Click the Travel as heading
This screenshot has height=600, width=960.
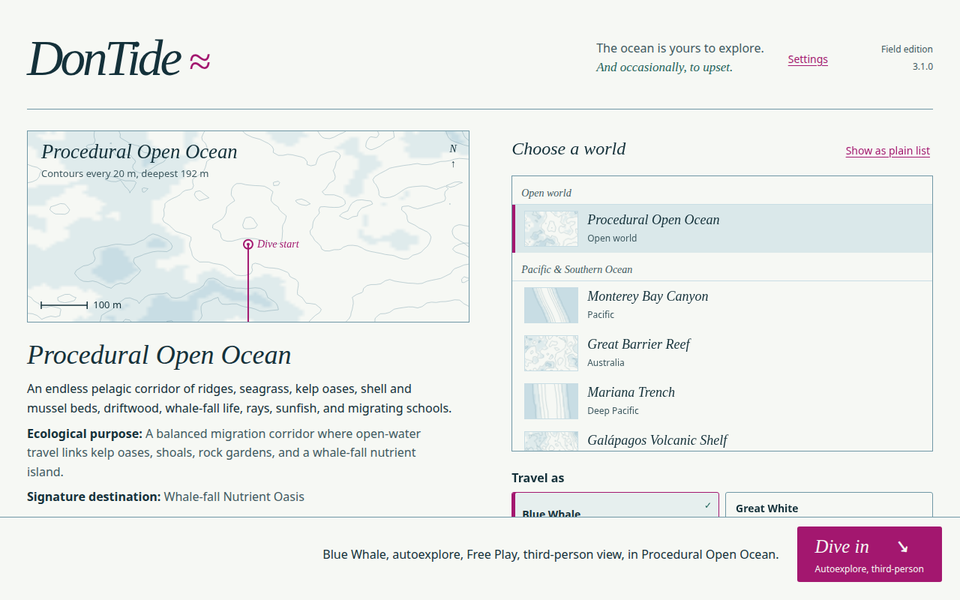pyautogui.click(x=538, y=478)
